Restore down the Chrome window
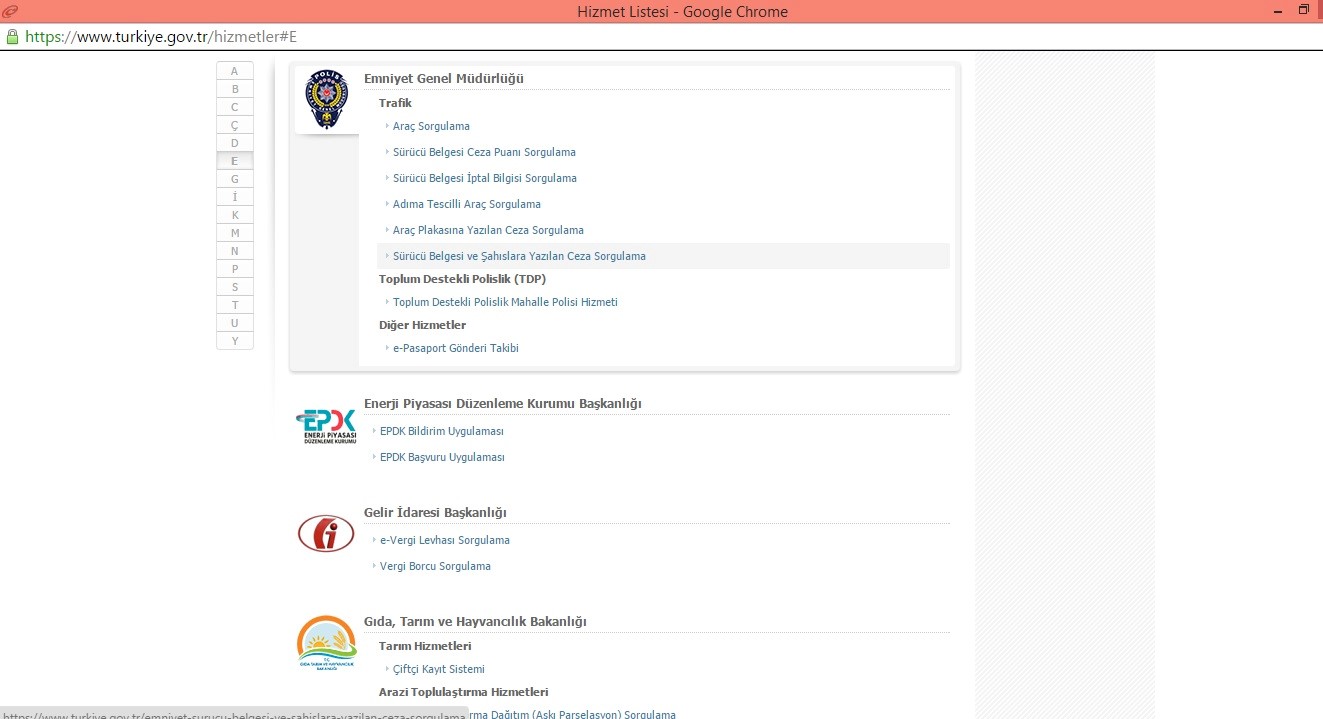The image size is (1323, 719). coord(1304,10)
